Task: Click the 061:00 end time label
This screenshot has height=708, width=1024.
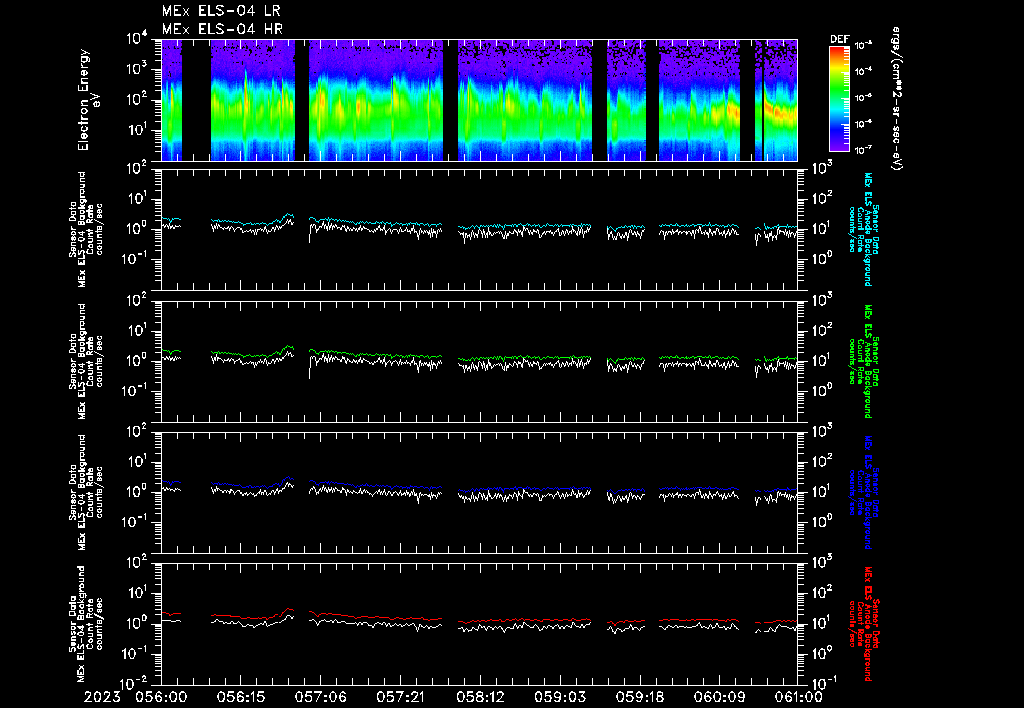Action: click(797, 697)
